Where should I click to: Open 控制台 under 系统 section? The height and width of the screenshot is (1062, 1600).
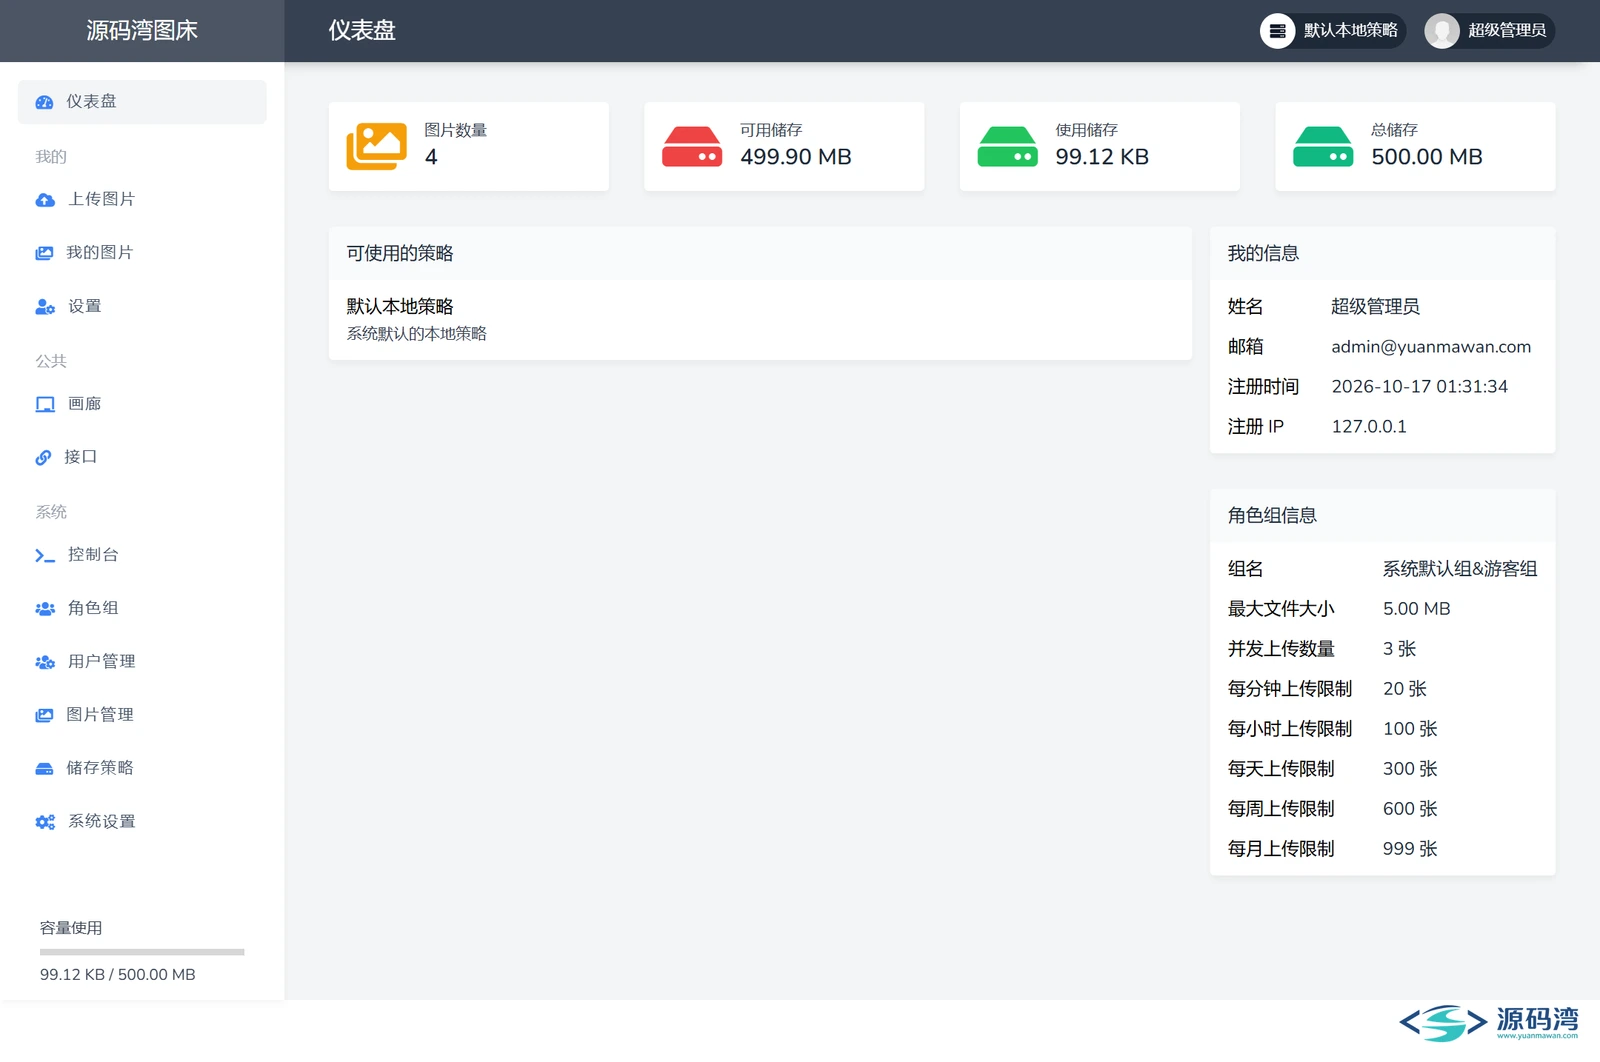tap(142, 555)
